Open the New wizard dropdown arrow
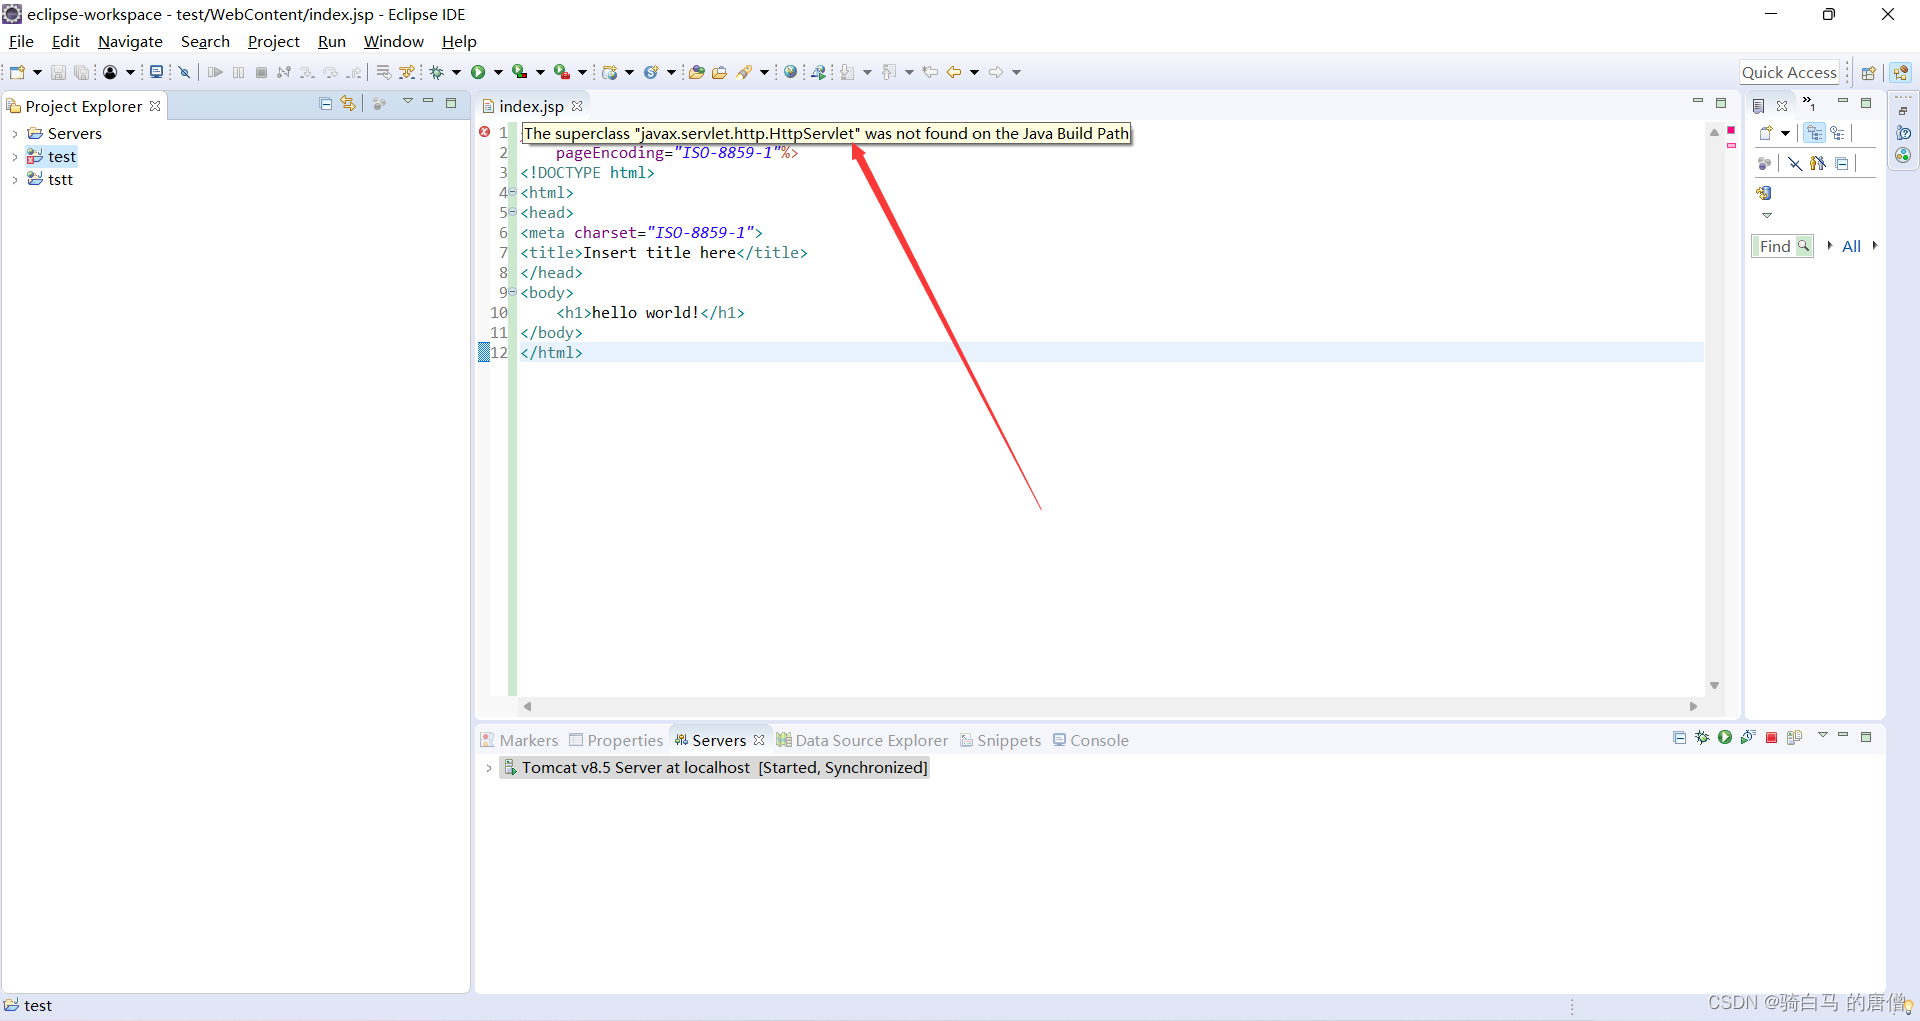1920x1021 pixels. click(37, 72)
